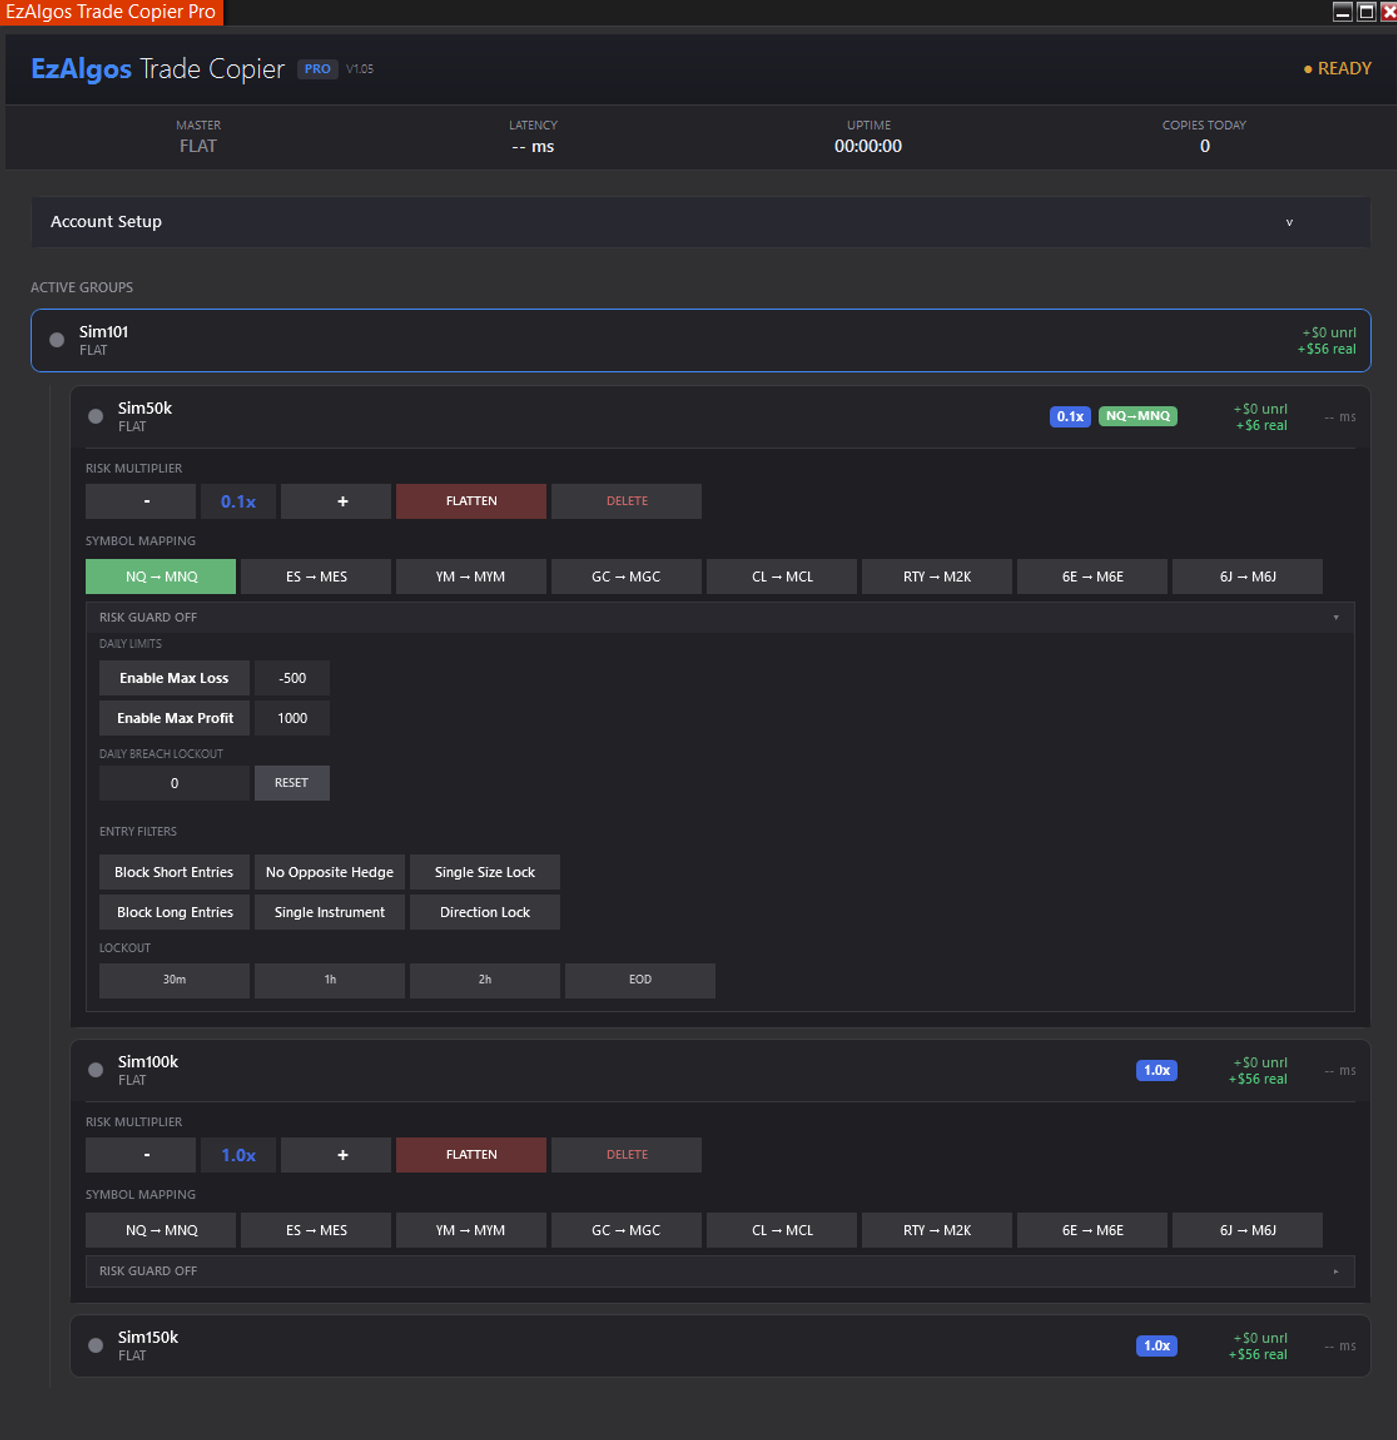
Task: Click the 1.0x badge on Sim150k header
Action: (1157, 1346)
